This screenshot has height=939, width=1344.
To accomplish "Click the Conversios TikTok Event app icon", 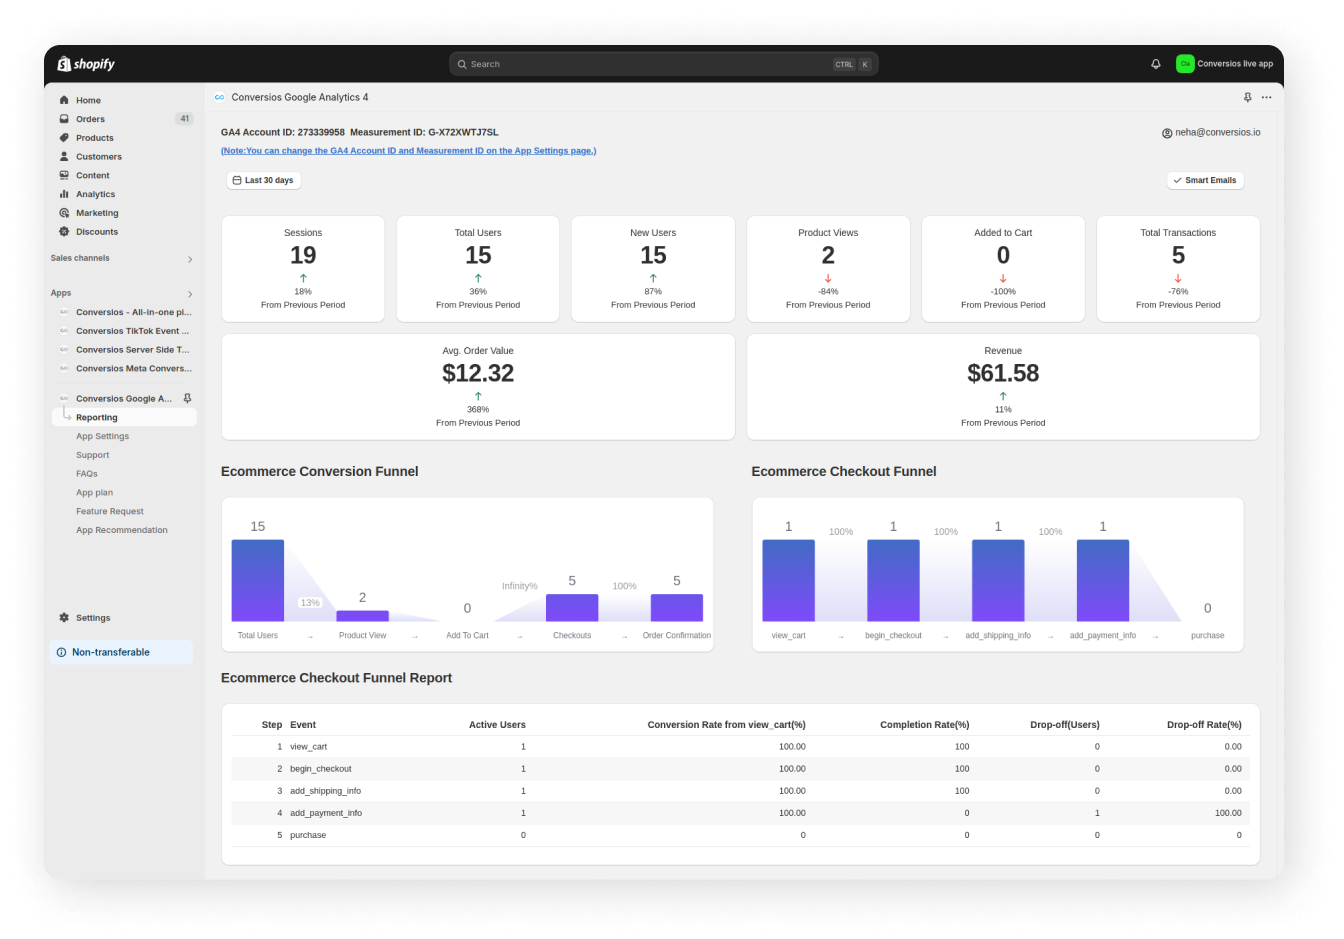I will pos(64,331).
